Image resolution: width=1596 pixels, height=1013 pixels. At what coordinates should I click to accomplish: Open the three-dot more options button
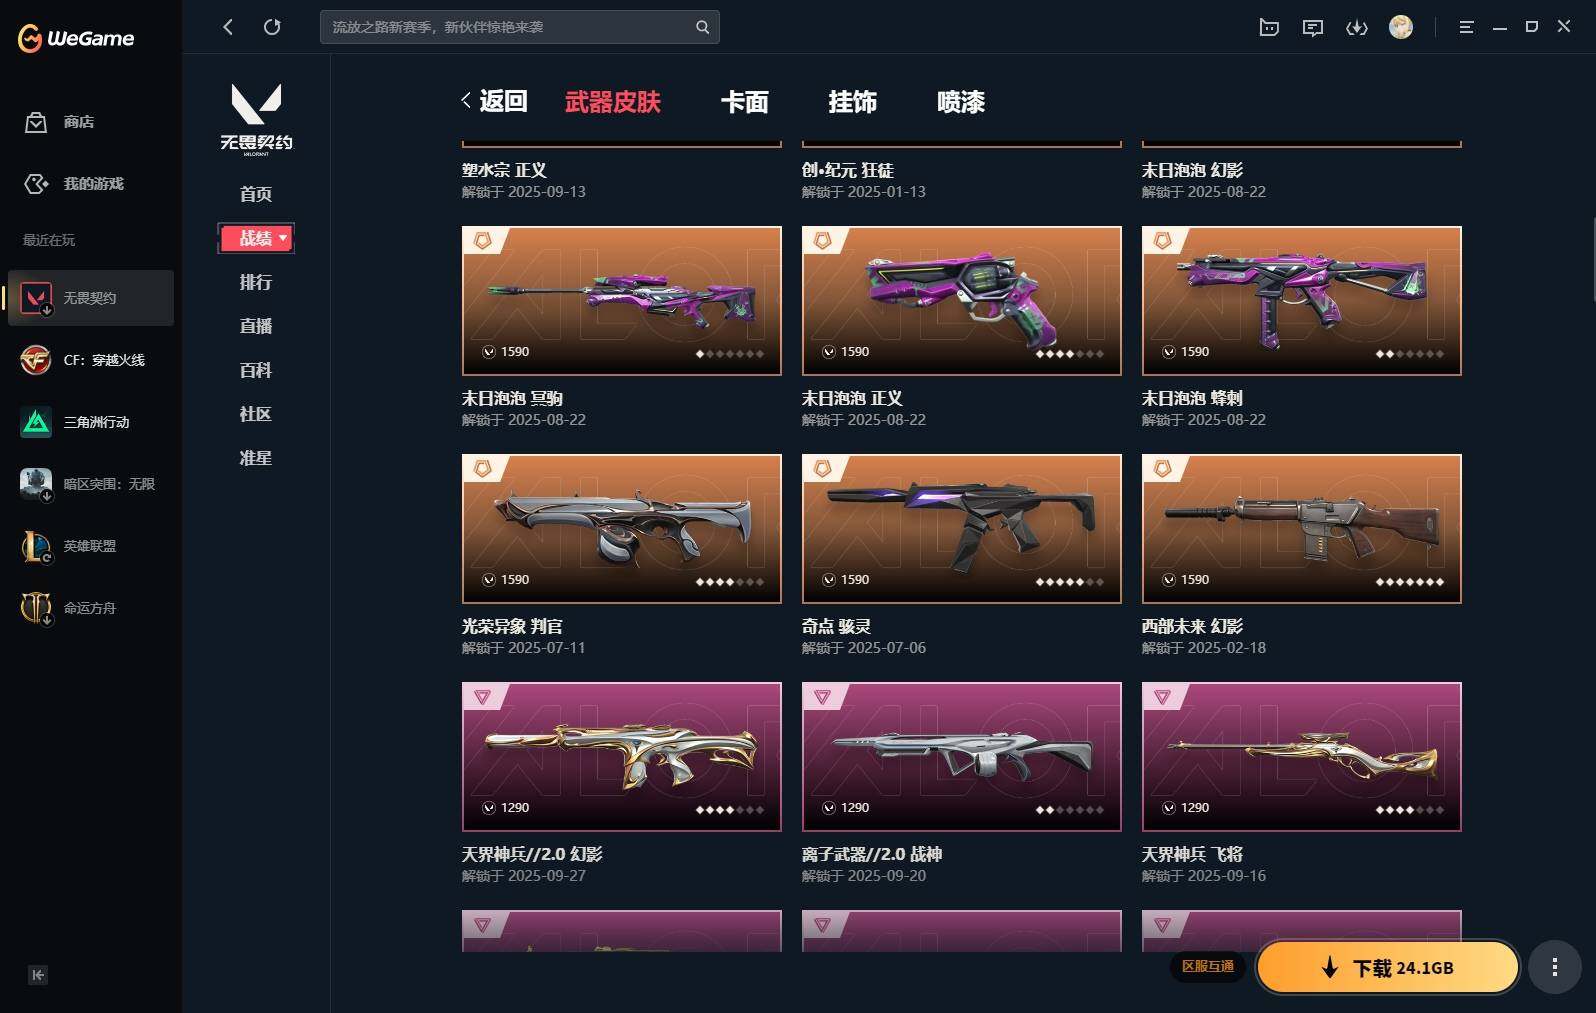click(x=1554, y=967)
